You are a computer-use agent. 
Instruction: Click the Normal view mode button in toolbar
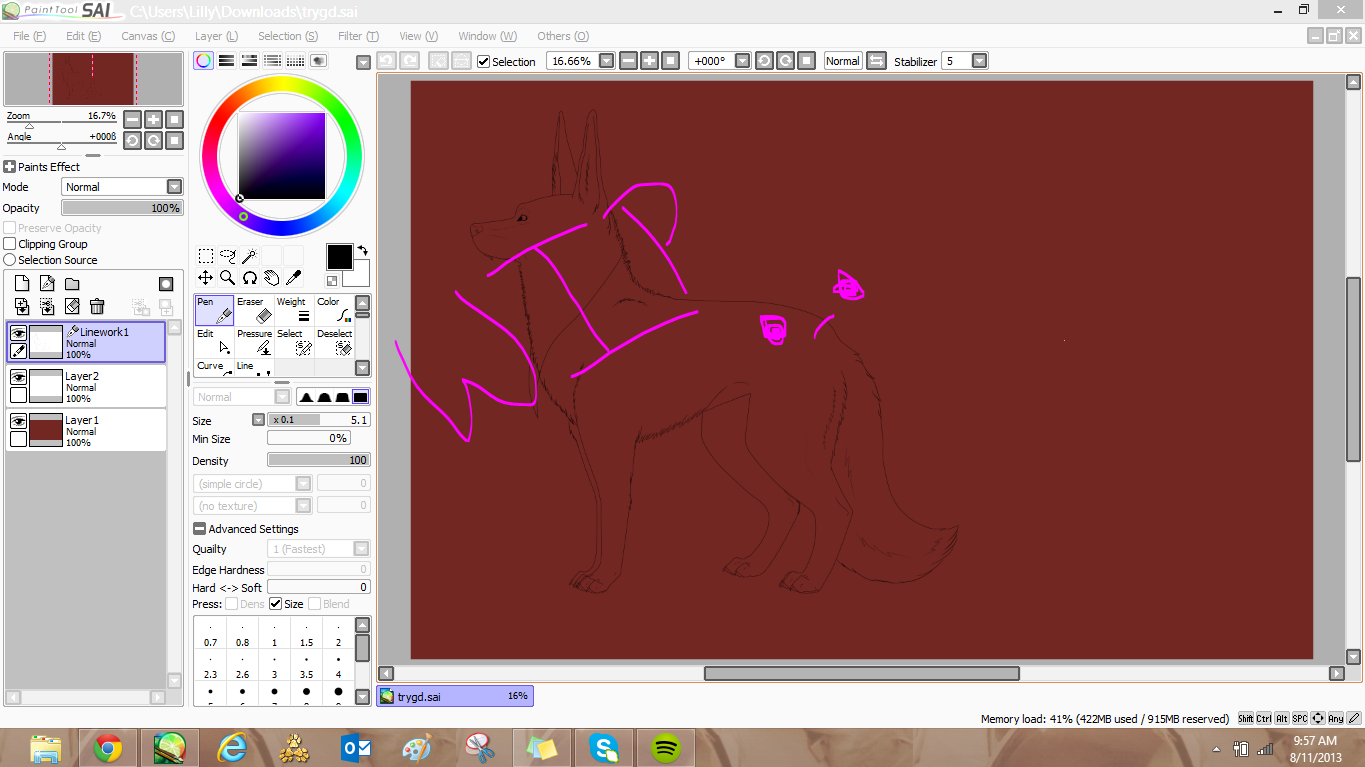[842, 61]
